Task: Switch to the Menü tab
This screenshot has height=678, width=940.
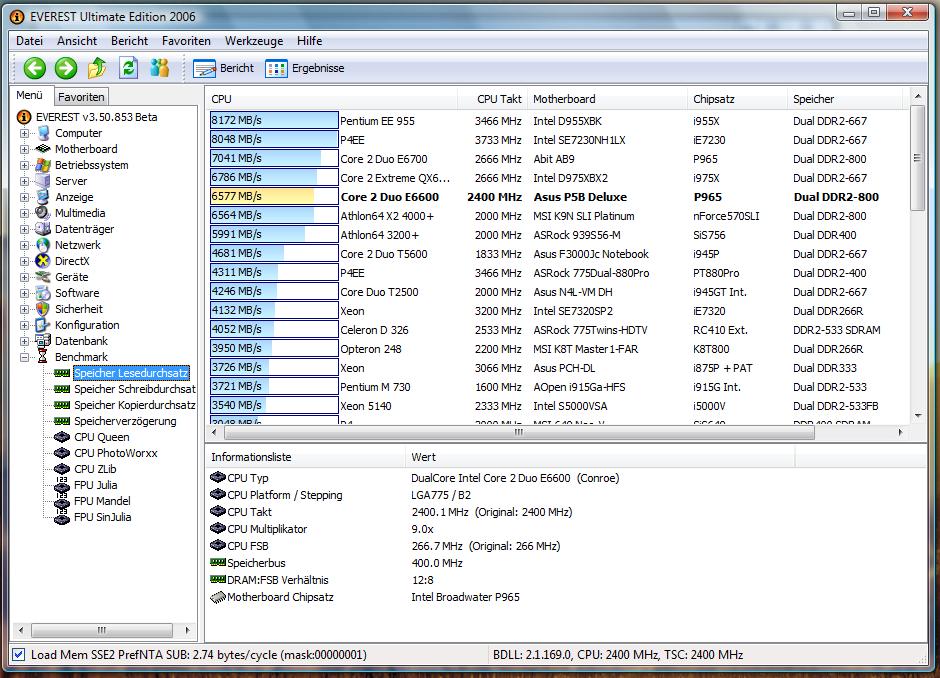Action: point(29,95)
